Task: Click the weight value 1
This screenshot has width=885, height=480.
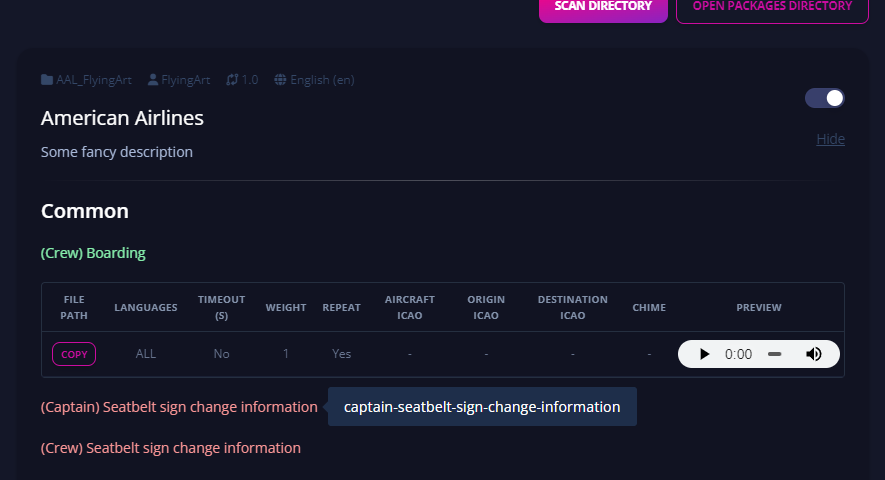Action: [x=286, y=354]
